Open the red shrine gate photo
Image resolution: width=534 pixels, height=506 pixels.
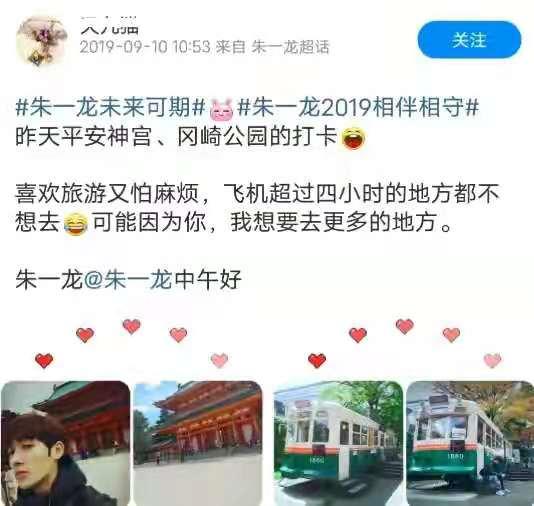[198, 443]
